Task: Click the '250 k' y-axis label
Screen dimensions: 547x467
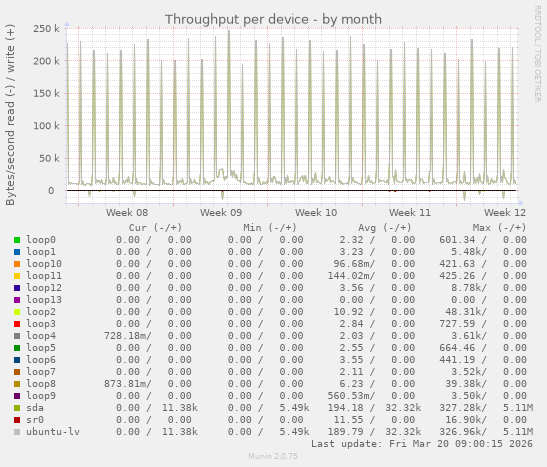Action: pyautogui.click(x=46, y=29)
